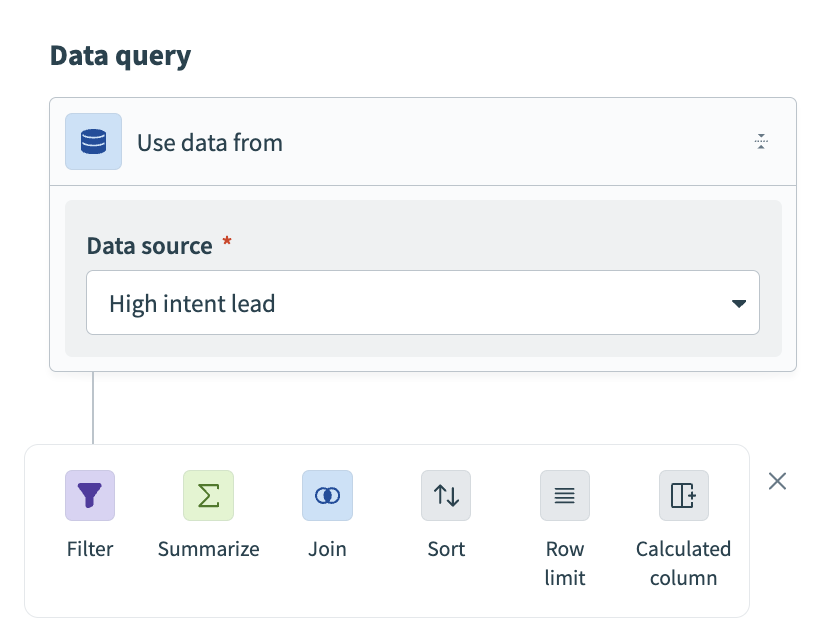The height and width of the screenshot is (638, 814).
Task: Click the Calculated column label text
Action: click(683, 562)
